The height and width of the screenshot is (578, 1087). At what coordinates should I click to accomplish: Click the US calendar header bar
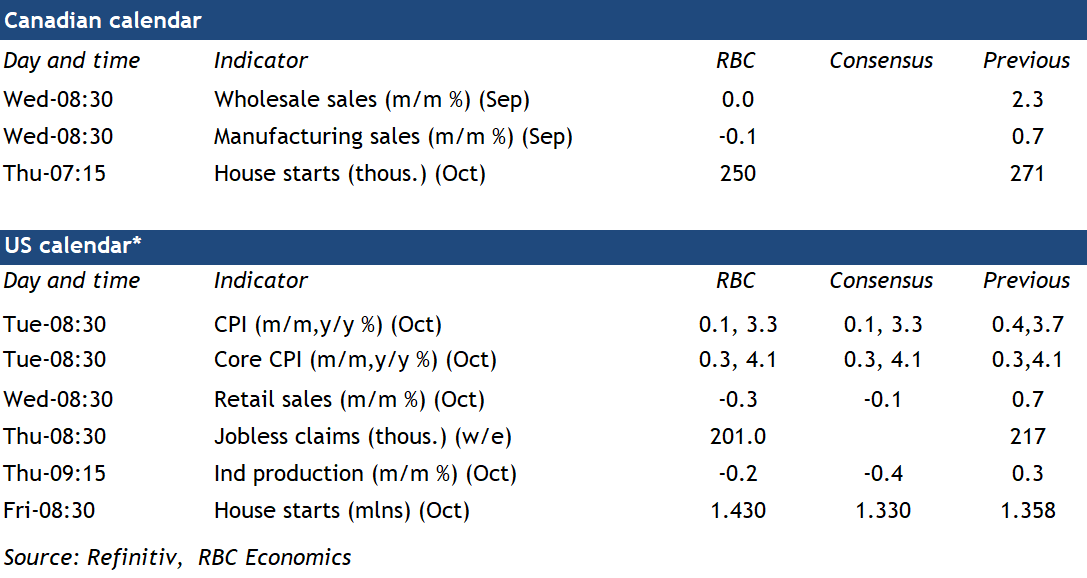tap(543, 246)
